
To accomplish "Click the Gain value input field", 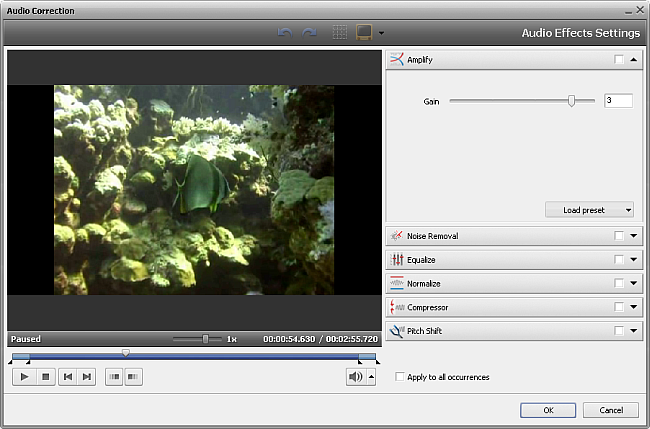I will tap(618, 101).
